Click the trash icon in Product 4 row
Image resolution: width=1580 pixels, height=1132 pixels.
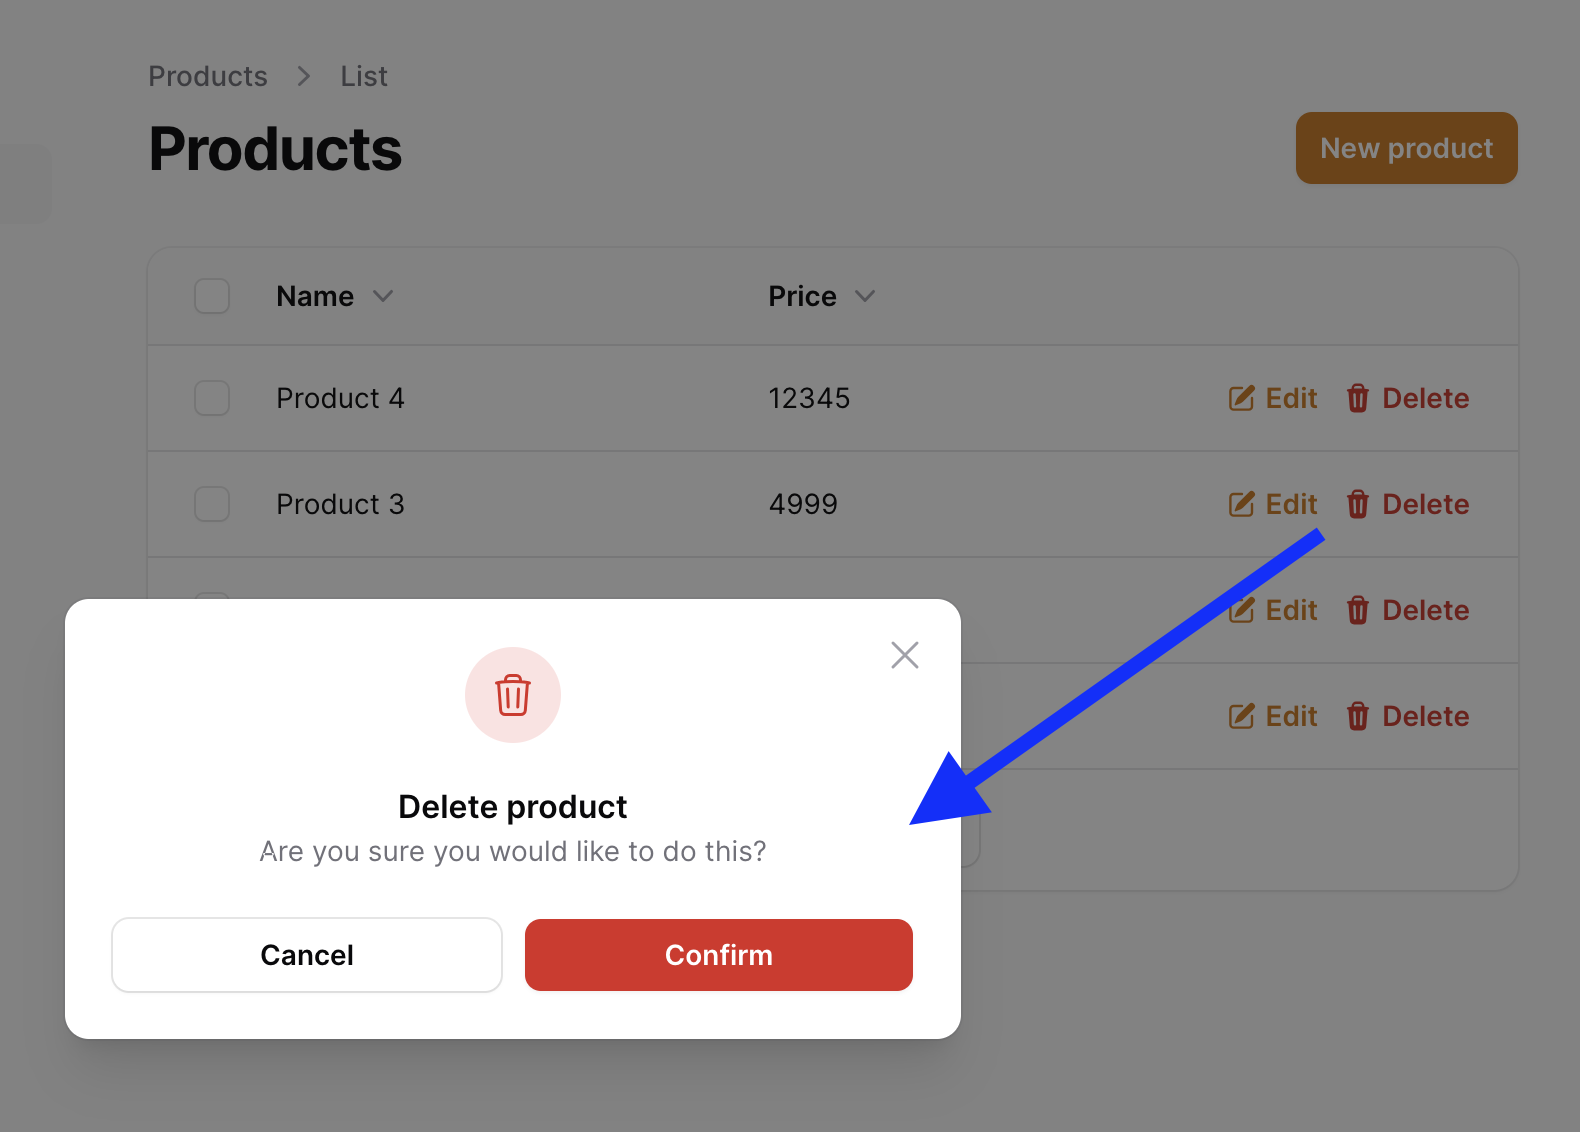coord(1357,398)
